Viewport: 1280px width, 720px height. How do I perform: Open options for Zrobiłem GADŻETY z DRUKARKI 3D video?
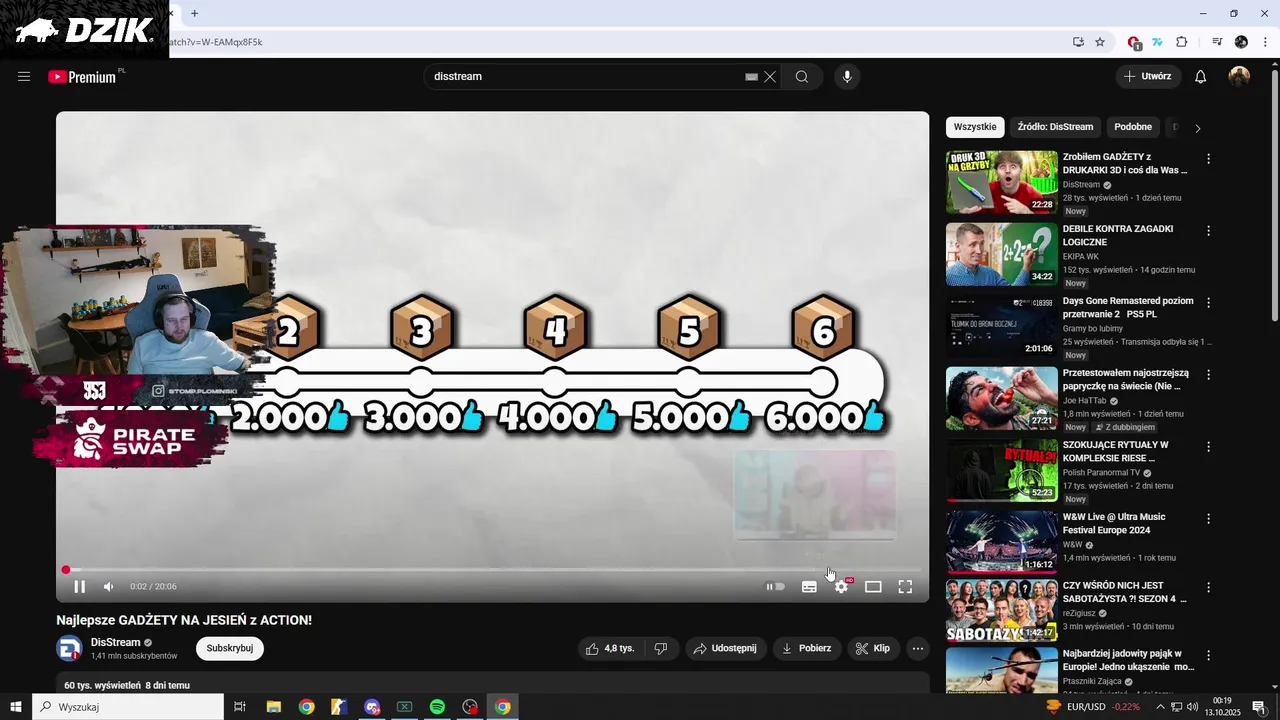coord(1208,159)
